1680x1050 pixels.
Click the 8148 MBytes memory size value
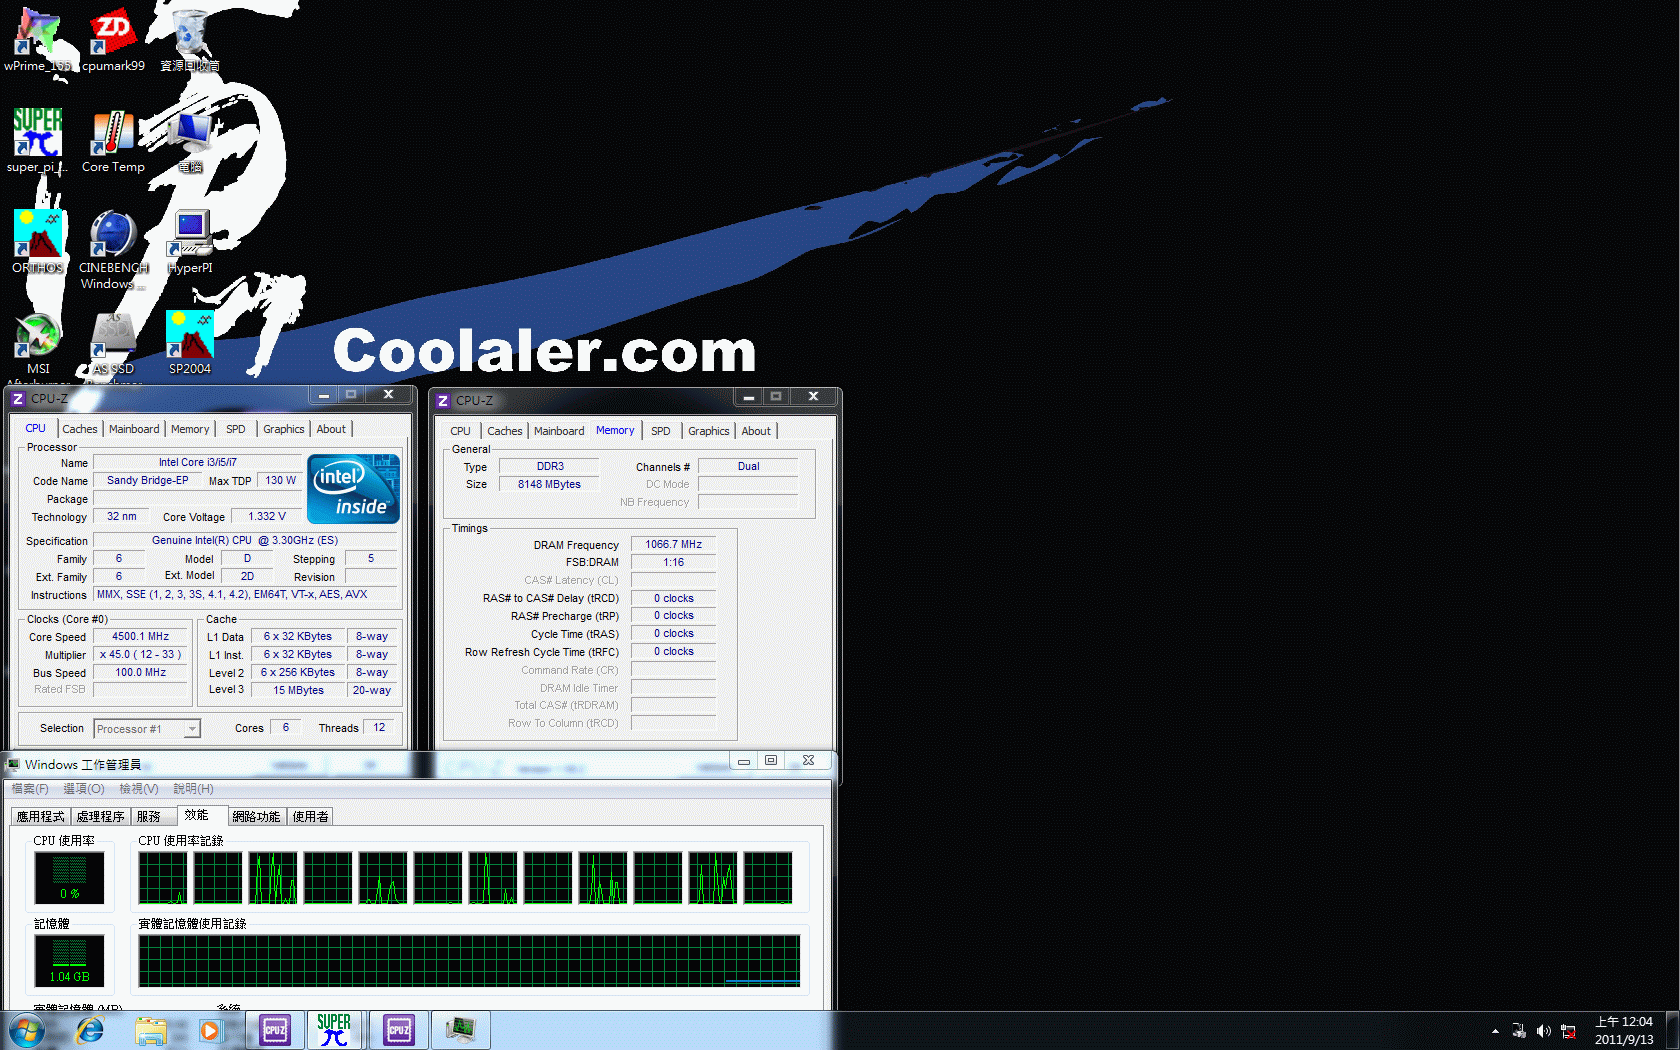549,484
